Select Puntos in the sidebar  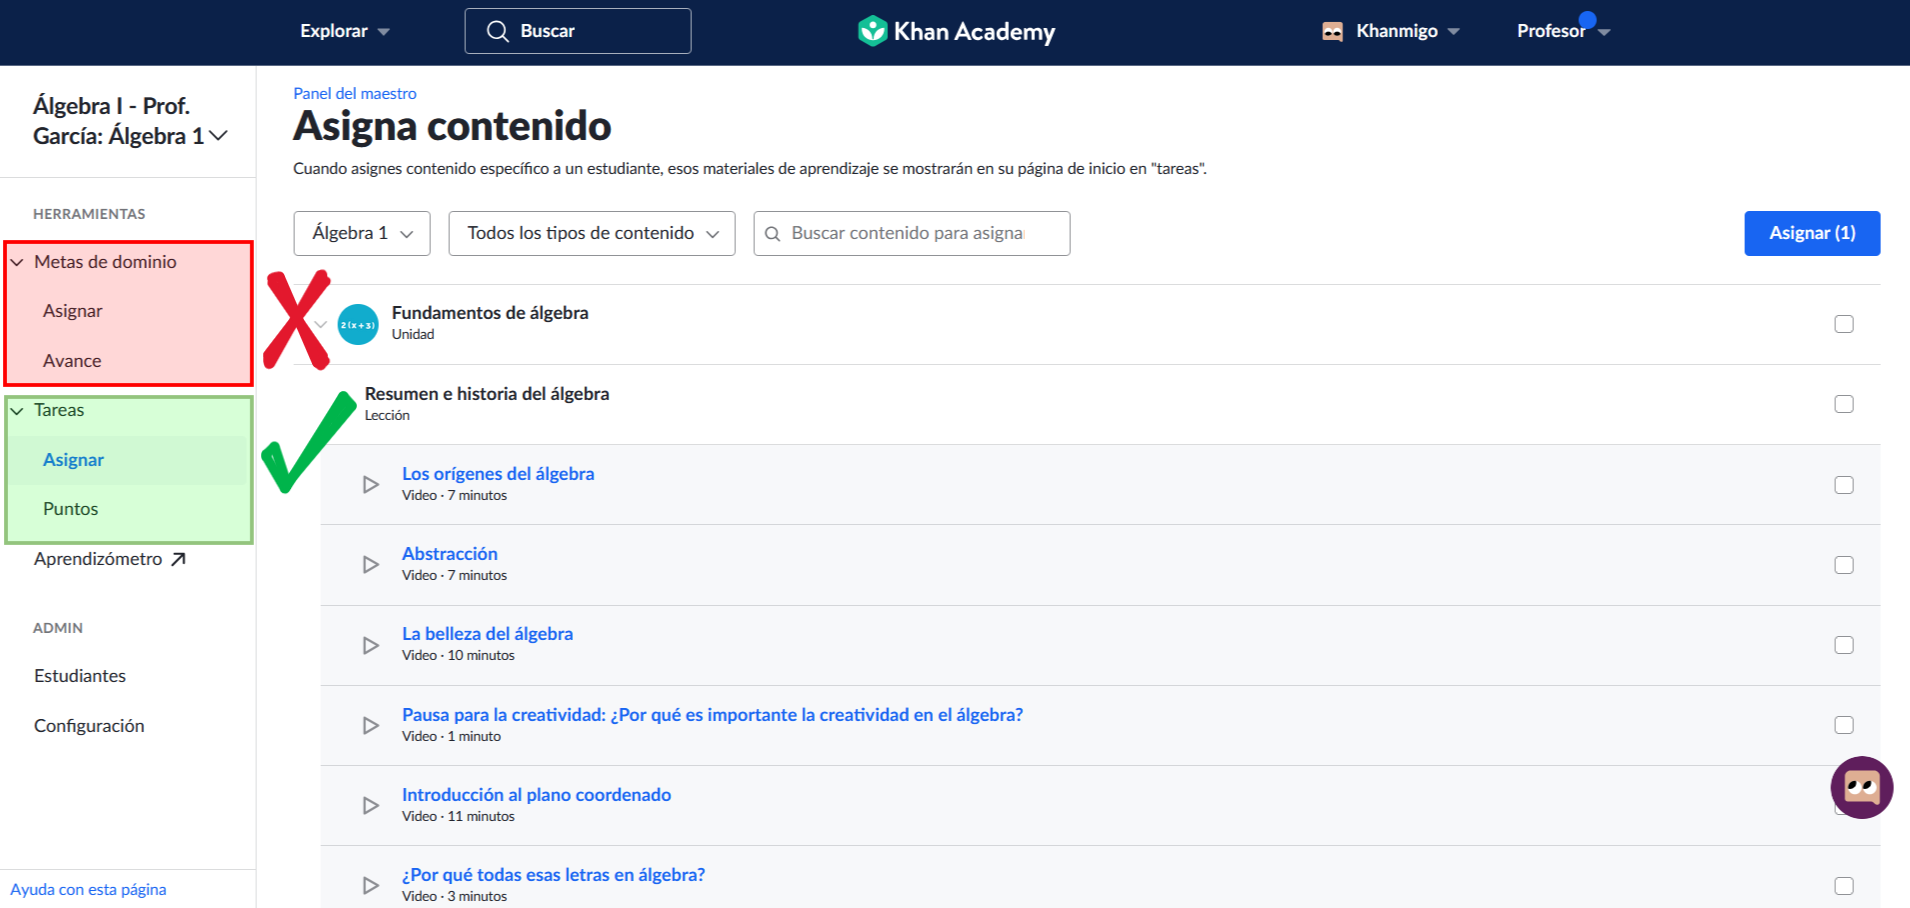(70, 509)
